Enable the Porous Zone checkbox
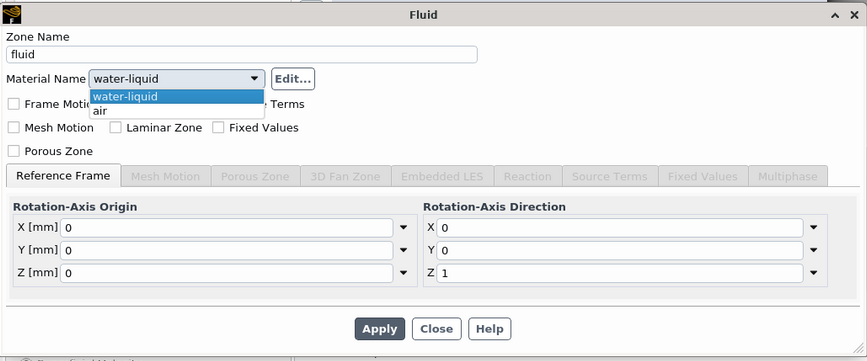 [x=14, y=151]
